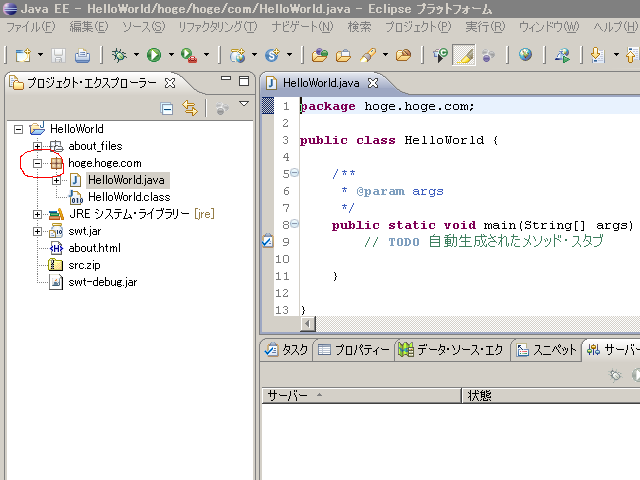The image size is (640, 480).
Task: Switch to the タスク tab
Action: coord(286,350)
